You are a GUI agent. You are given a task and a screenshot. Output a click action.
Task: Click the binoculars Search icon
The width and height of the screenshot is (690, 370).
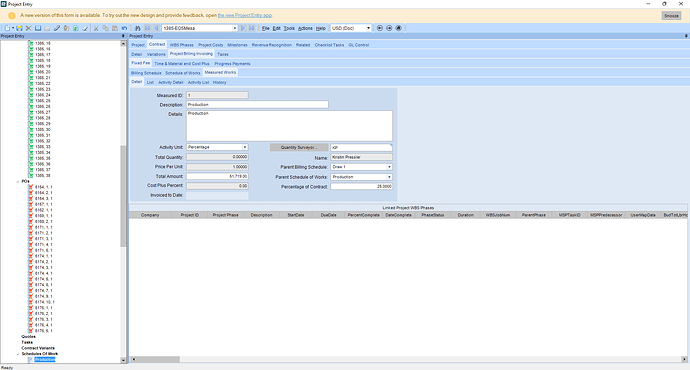pos(138,28)
